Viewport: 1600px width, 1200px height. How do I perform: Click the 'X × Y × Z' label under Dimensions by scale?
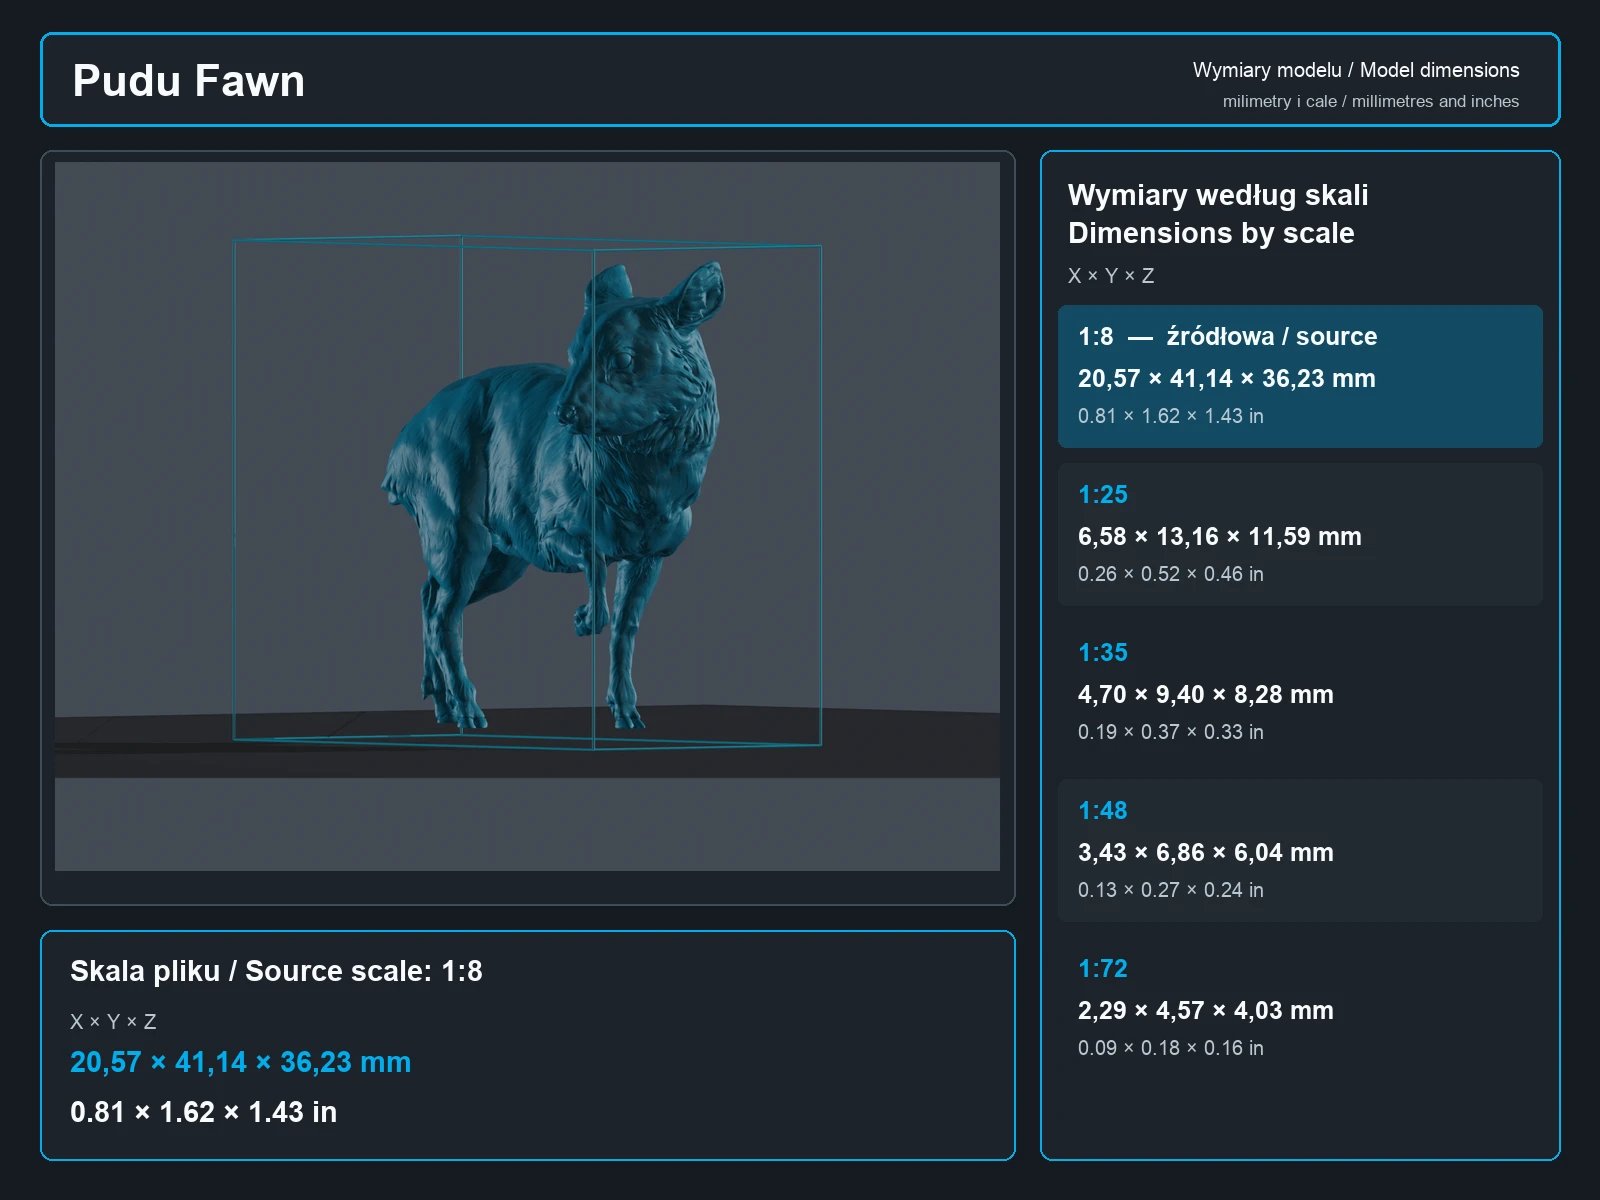coord(1111,276)
